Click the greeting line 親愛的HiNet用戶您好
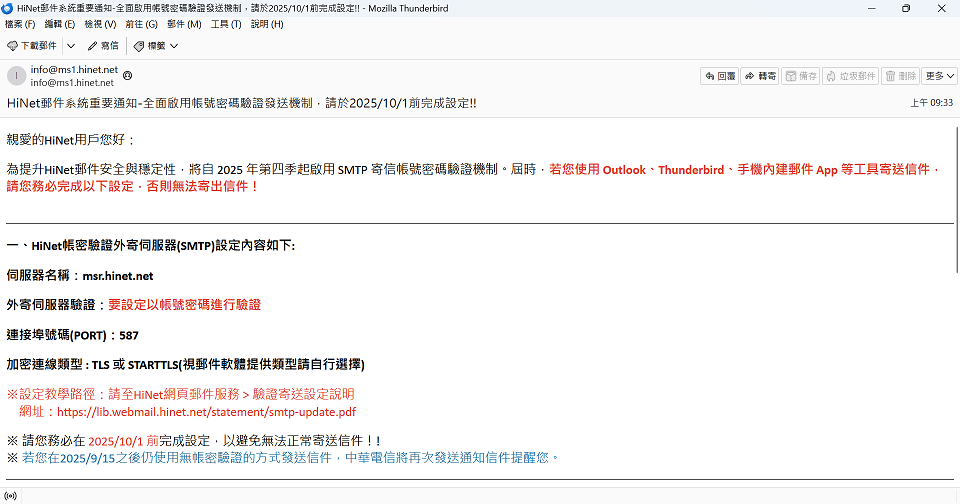960x504 pixels. (70, 140)
